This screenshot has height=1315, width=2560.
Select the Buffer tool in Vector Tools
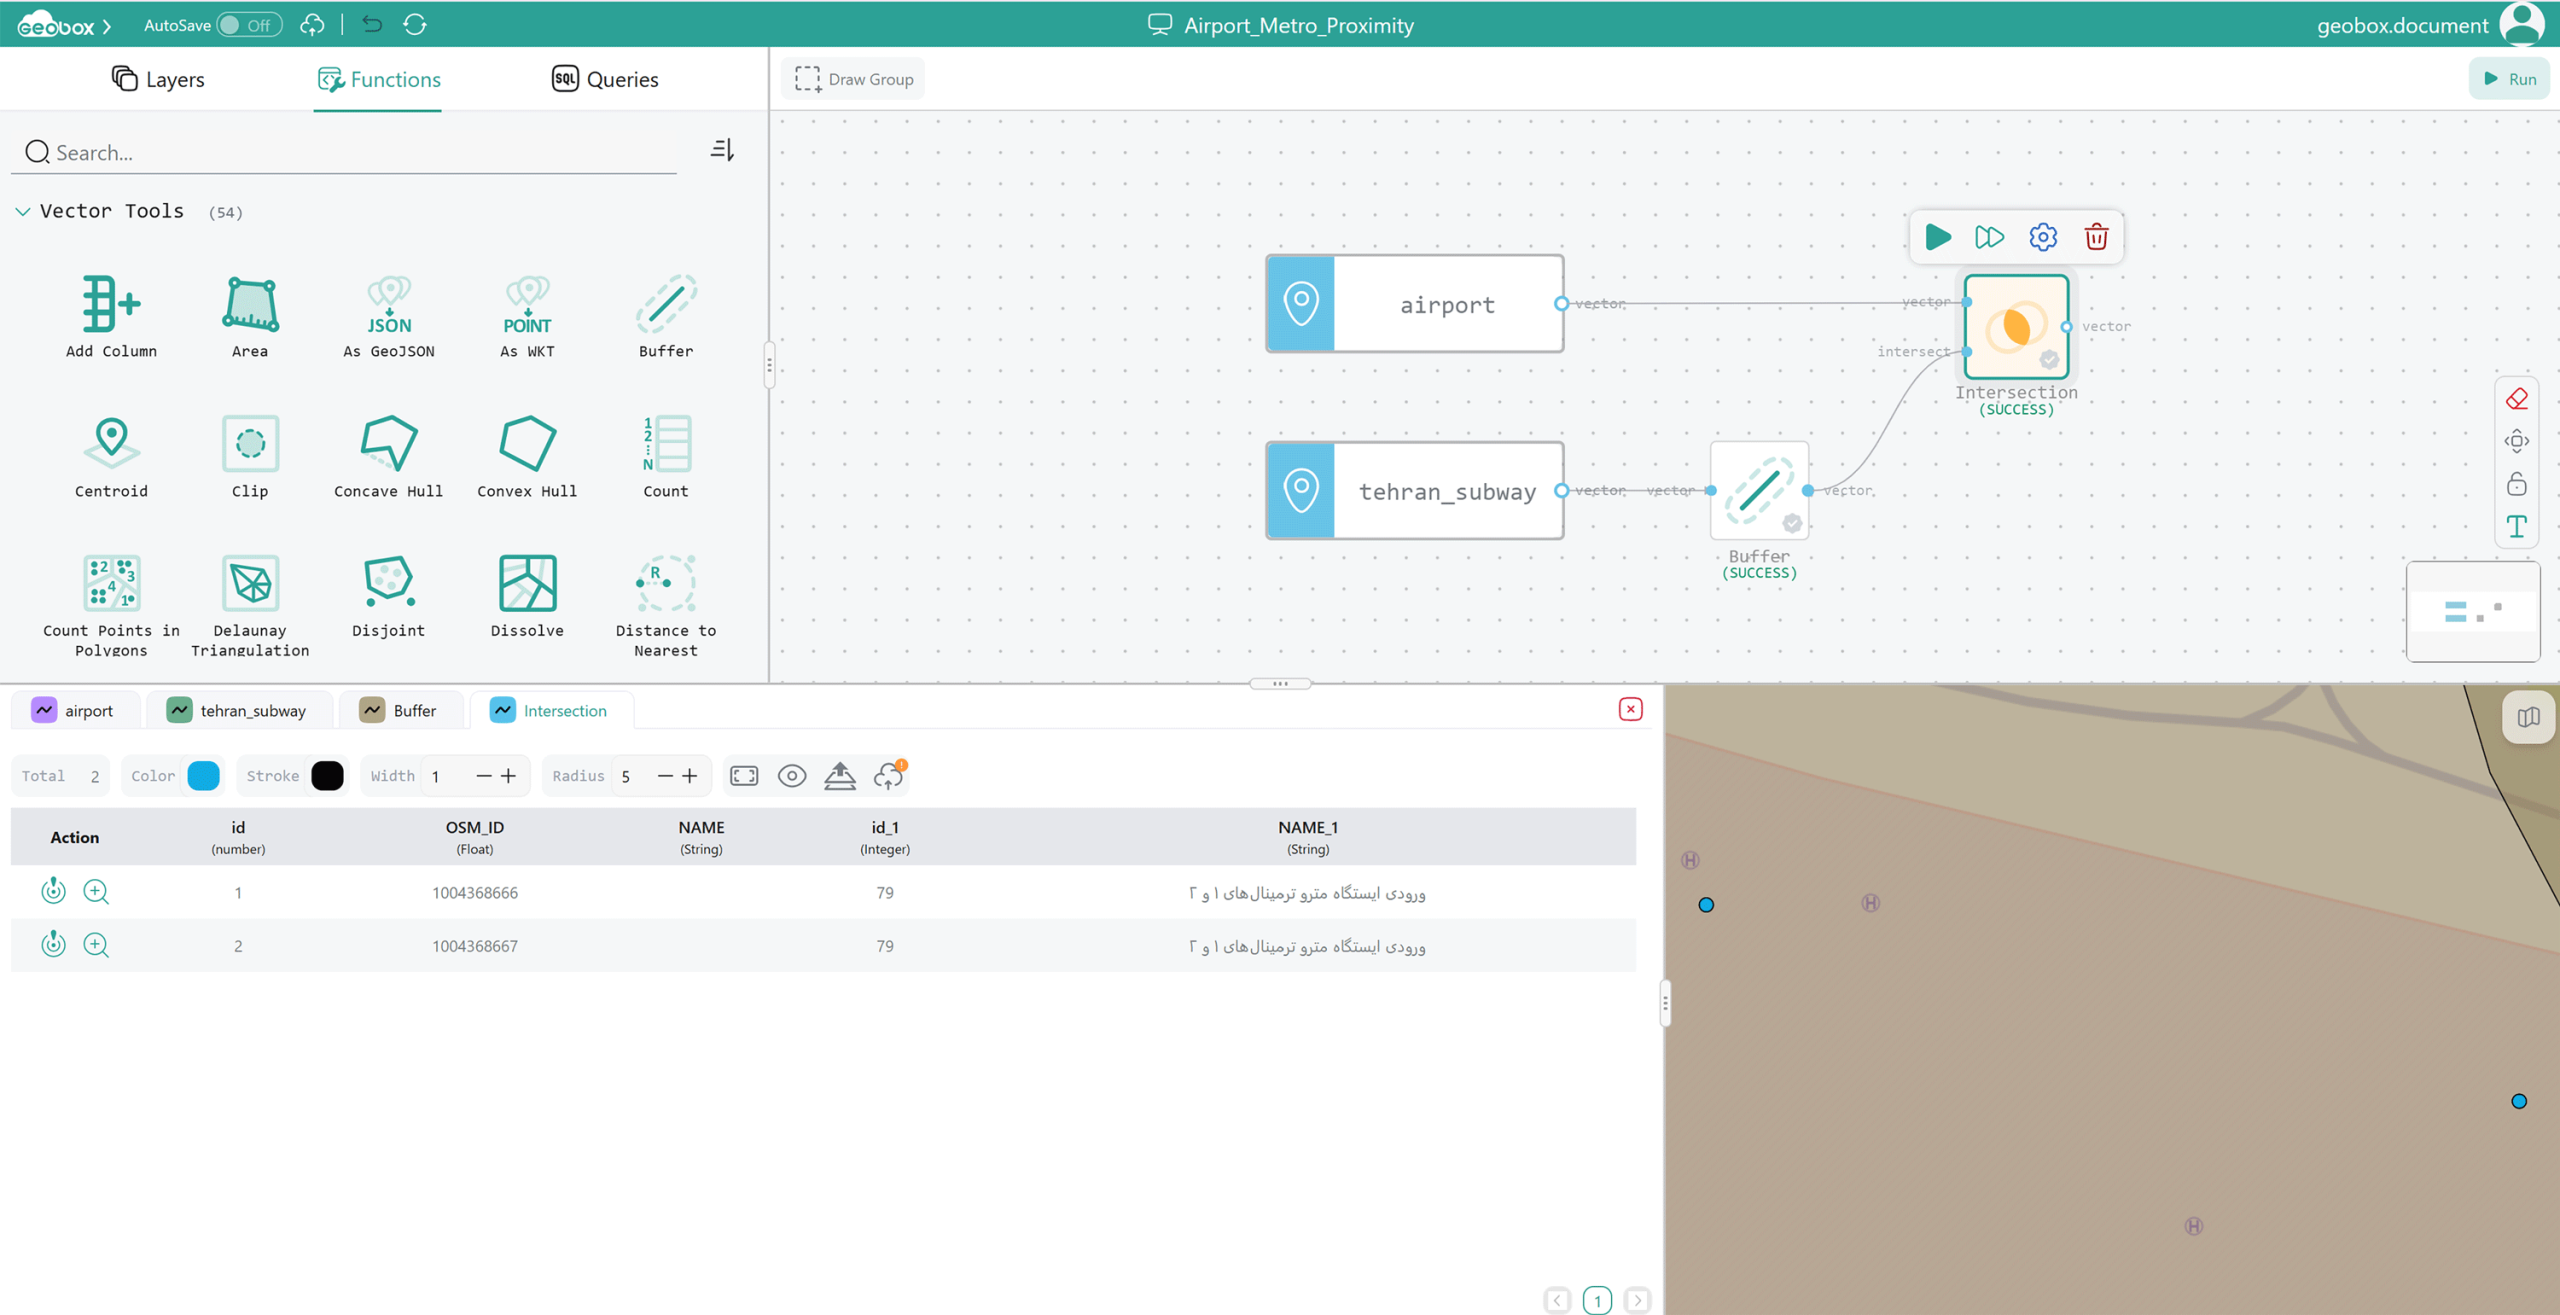click(666, 316)
